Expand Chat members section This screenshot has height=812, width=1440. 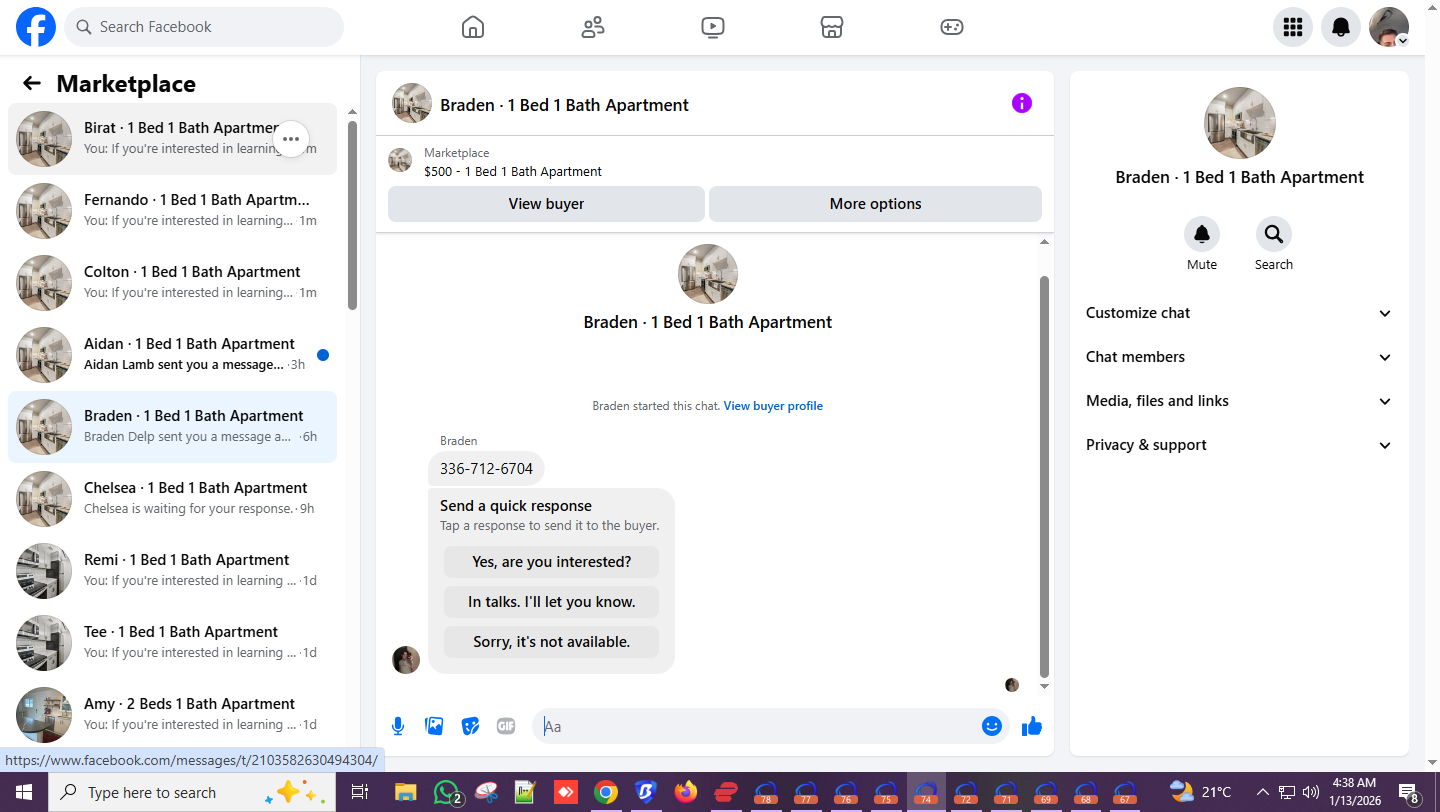coord(1239,357)
